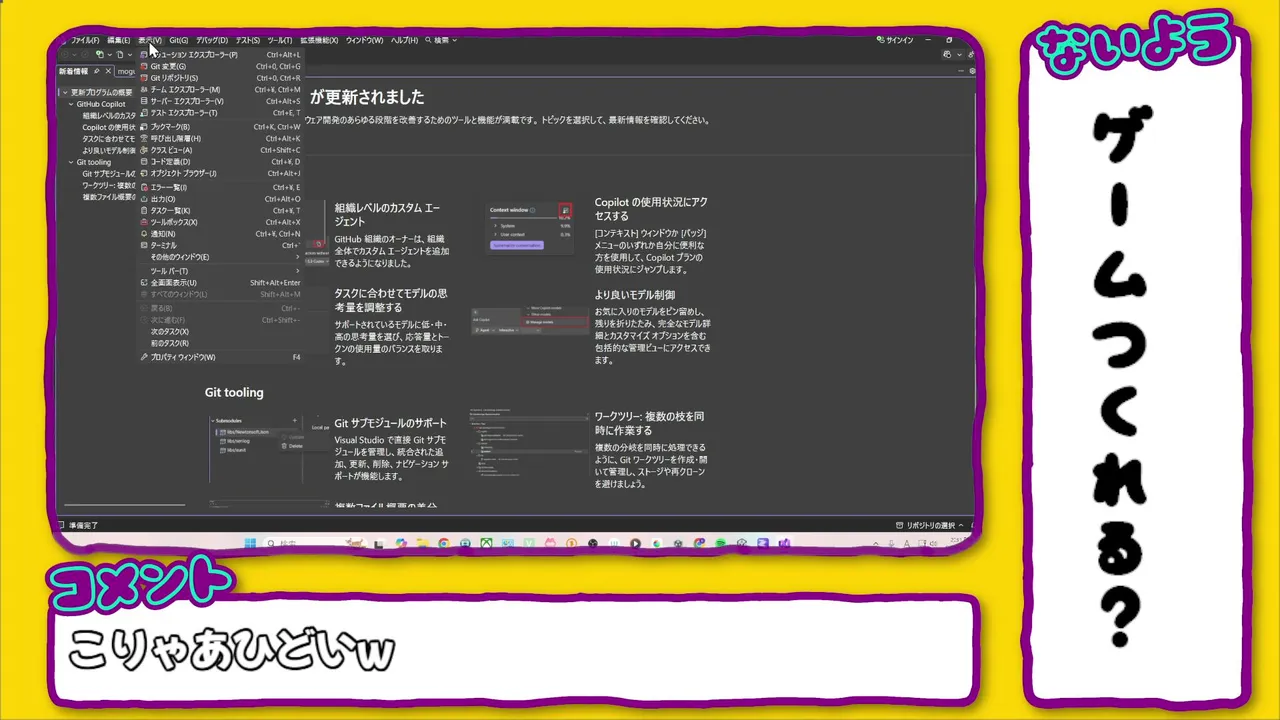Click the 通知(N) bell icon

pos(144,234)
